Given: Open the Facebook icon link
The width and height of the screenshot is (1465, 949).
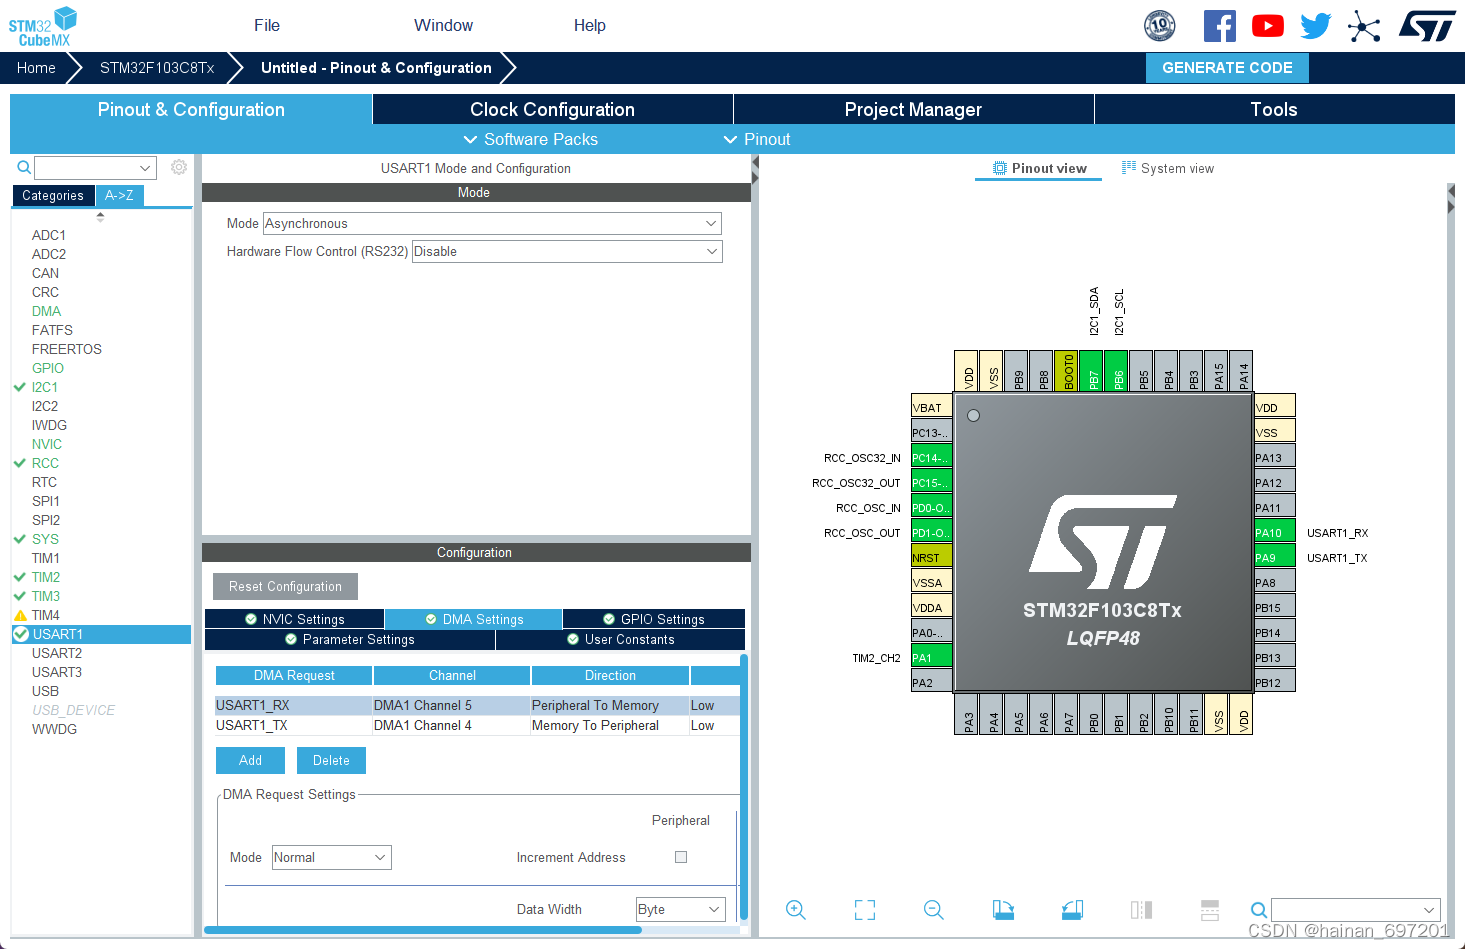Looking at the screenshot, I should [x=1219, y=26].
